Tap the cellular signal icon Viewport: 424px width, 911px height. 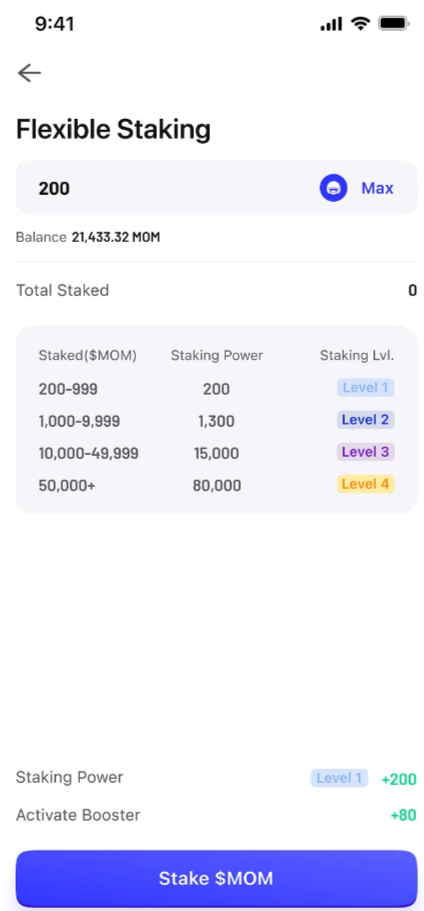[x=331, y=24]
